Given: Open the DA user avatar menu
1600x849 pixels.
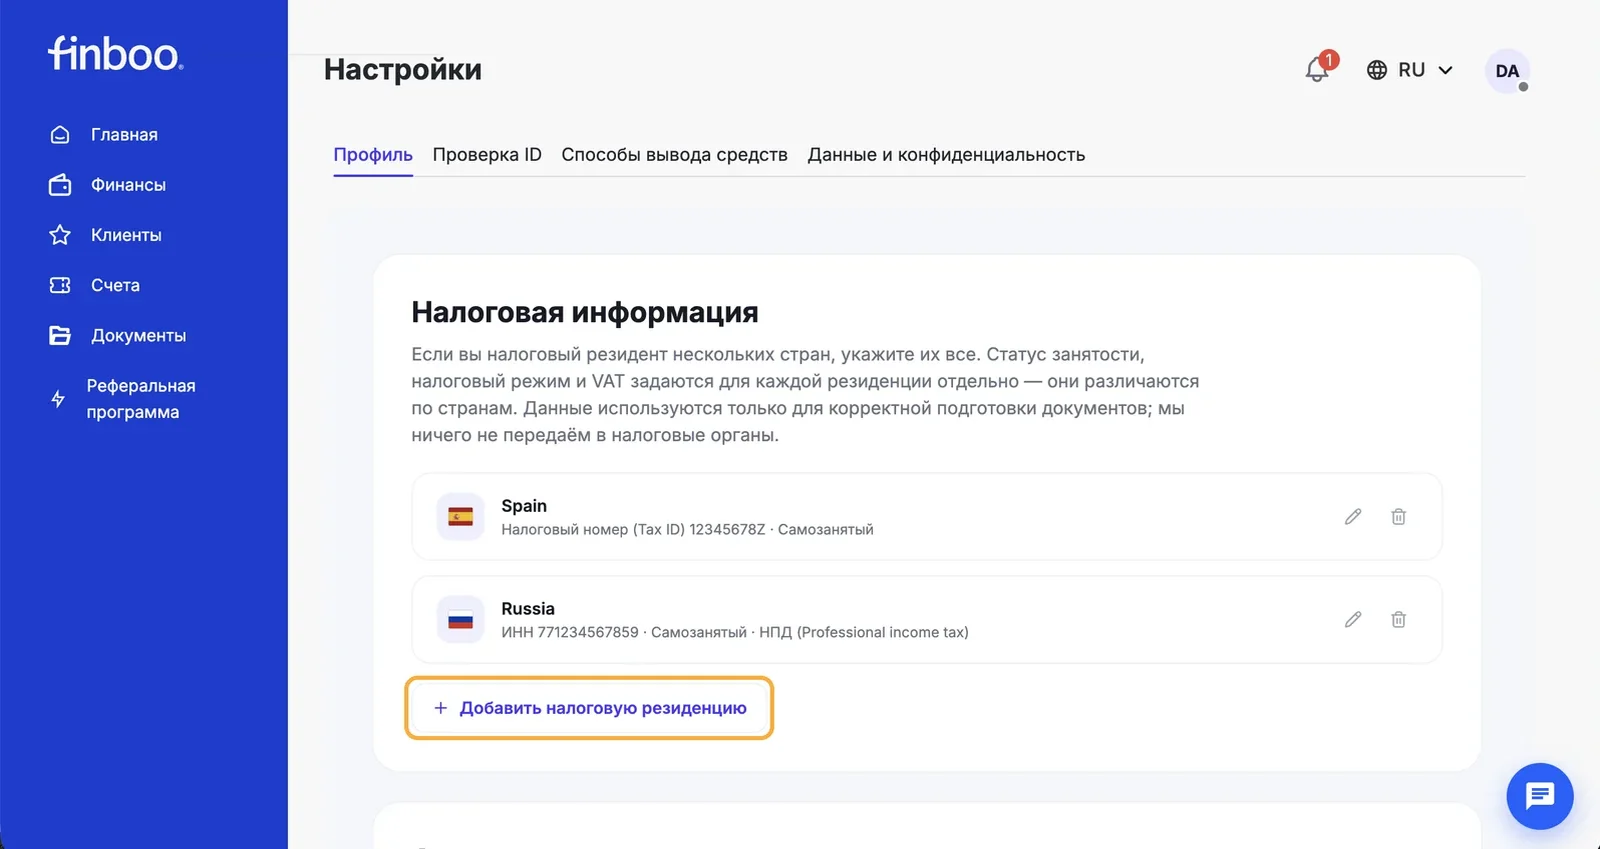Looking at the screenshot, I should point(1507,71).
